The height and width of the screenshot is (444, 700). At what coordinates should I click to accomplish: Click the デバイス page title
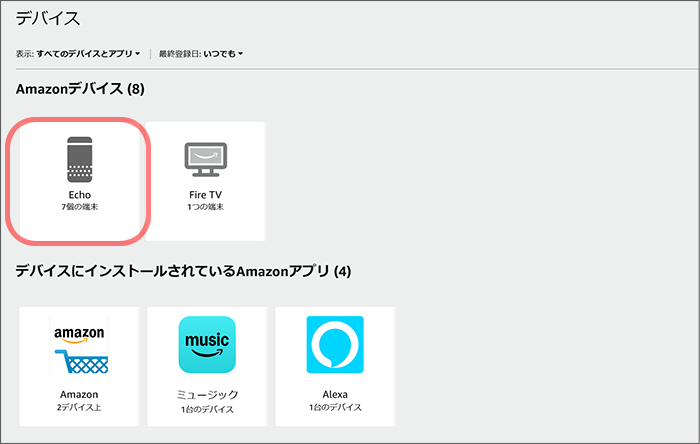pos(48,18)
